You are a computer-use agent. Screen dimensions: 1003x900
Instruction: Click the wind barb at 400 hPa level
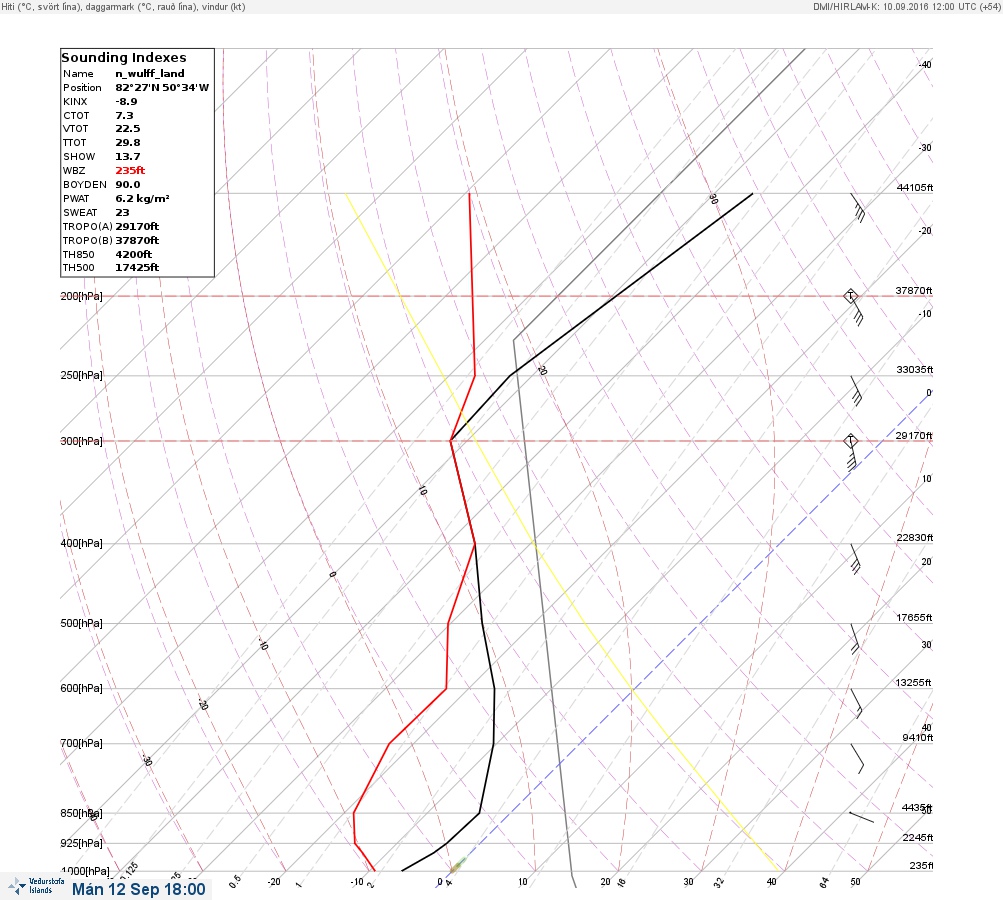(855, 559)
